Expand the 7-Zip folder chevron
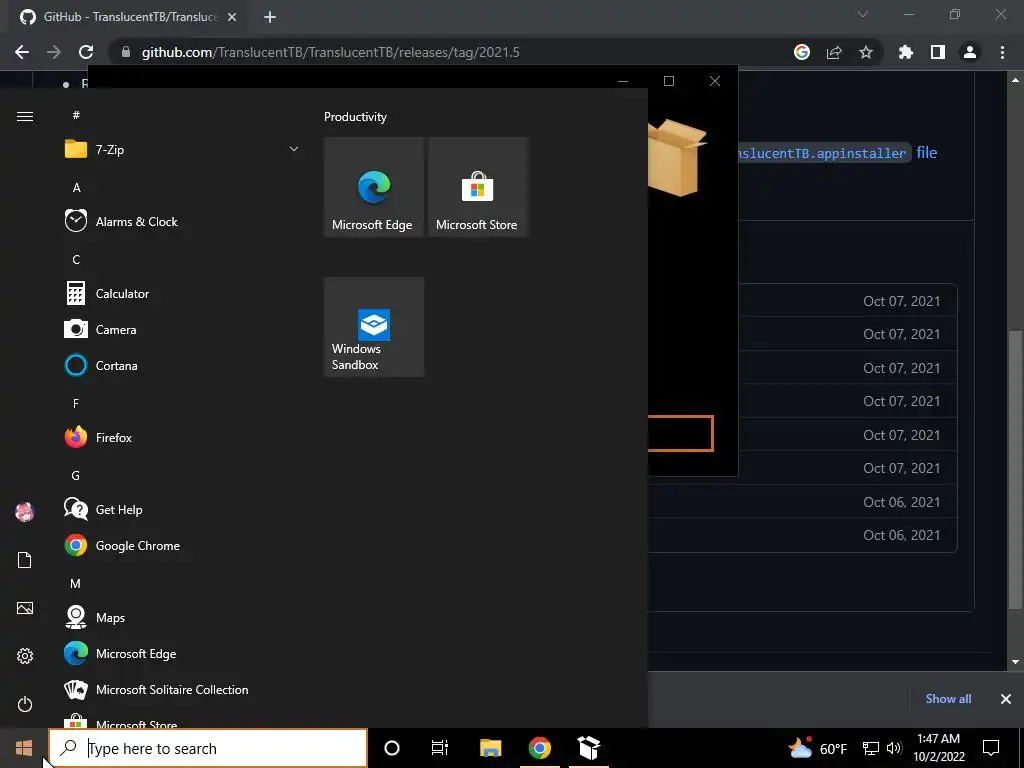The image size is (1024, 768). point(294,150)
